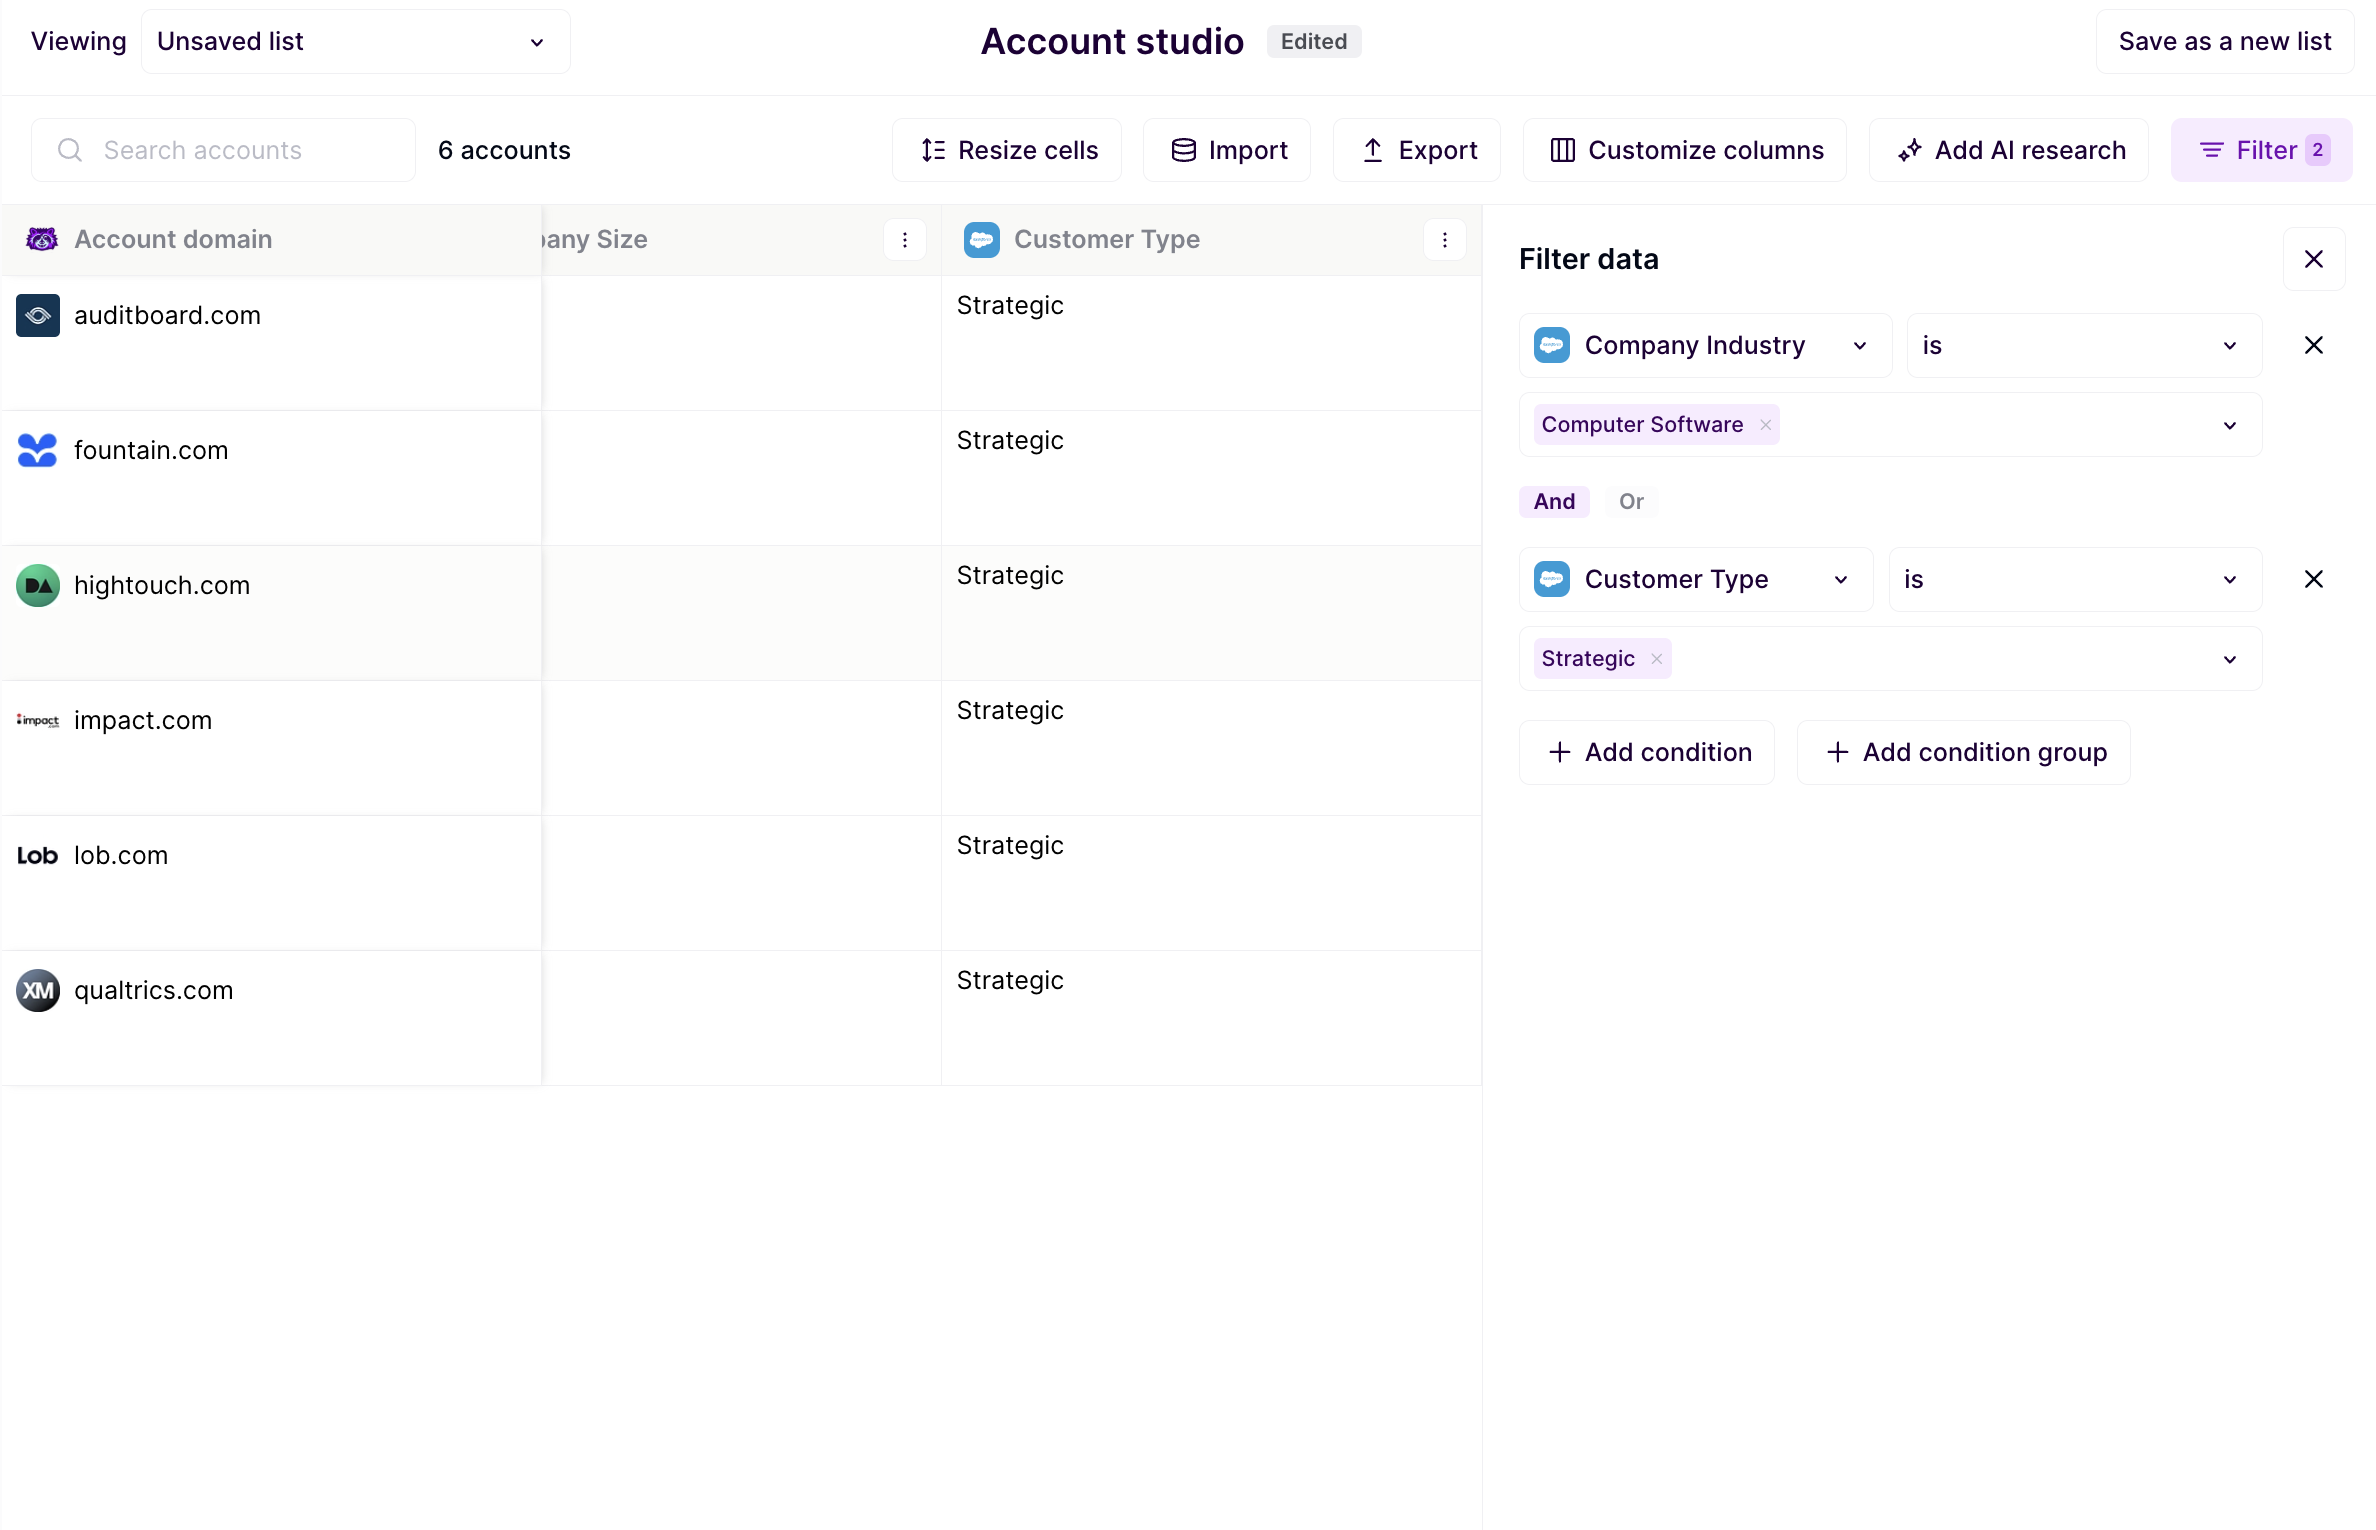Click the Customize columns icon
This screenshot has width=2376, height=1530.
[x=1563, y=149]
